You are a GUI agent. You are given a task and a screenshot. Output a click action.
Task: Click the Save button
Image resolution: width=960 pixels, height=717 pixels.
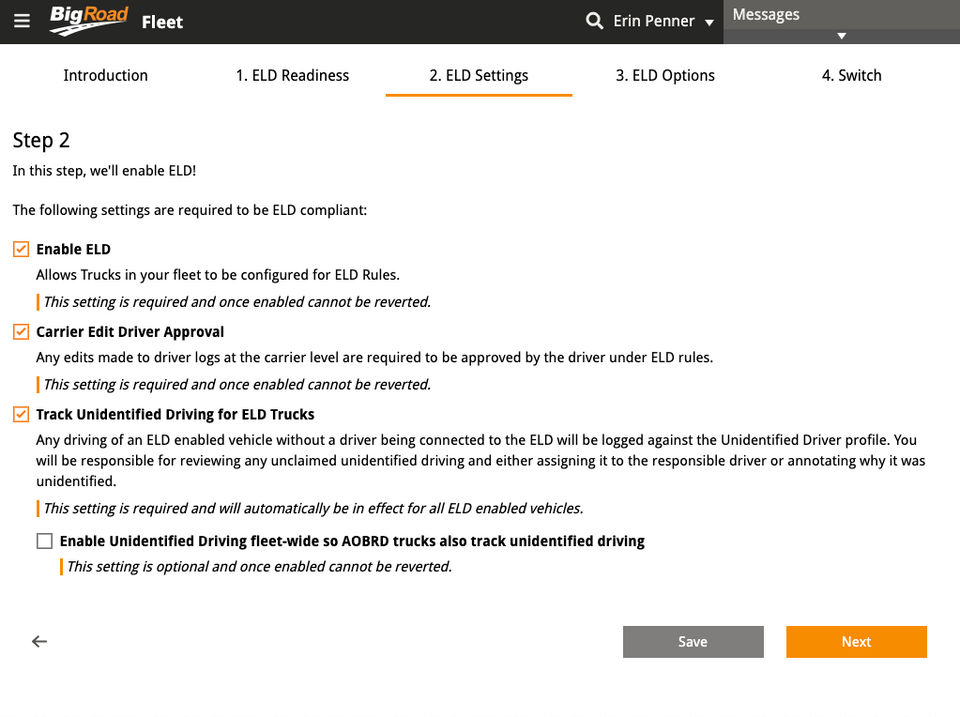point(693,642)
